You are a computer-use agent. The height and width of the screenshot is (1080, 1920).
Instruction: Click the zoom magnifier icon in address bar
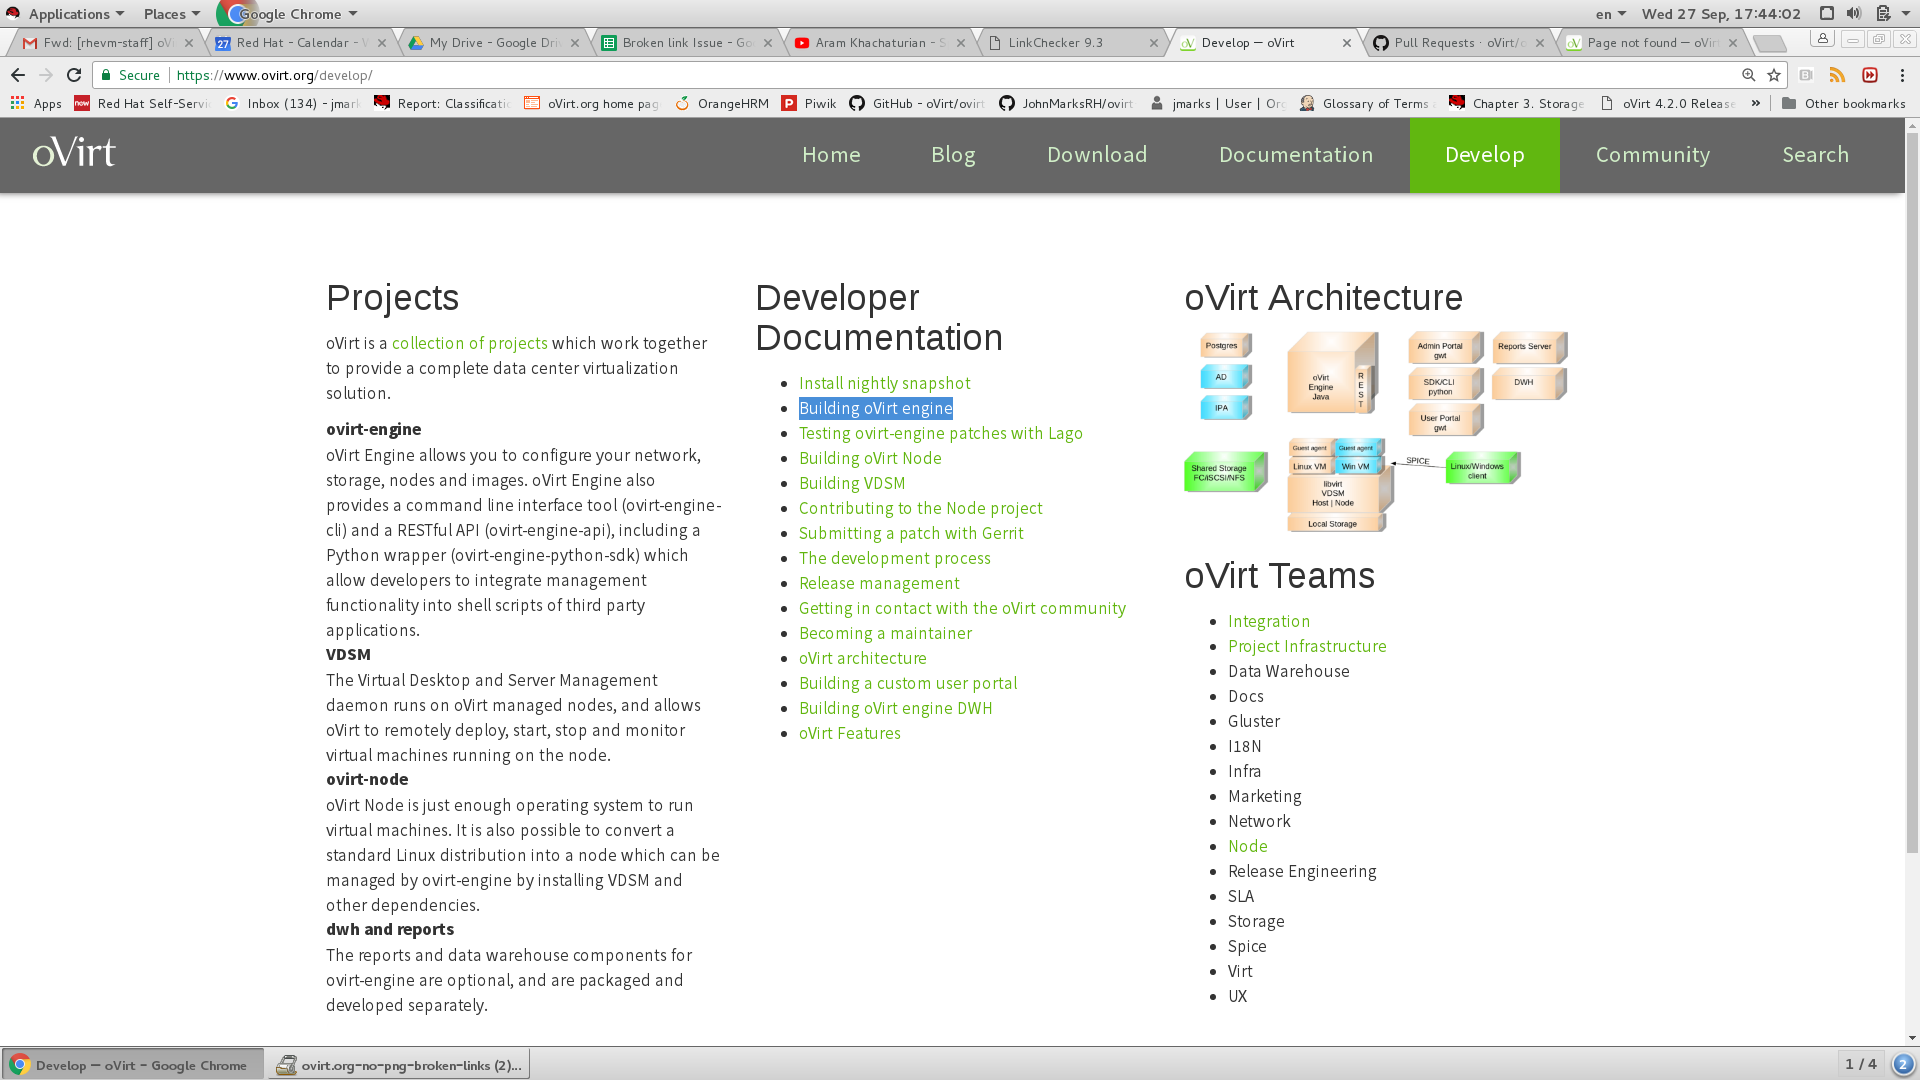[x=1748, y=75]
